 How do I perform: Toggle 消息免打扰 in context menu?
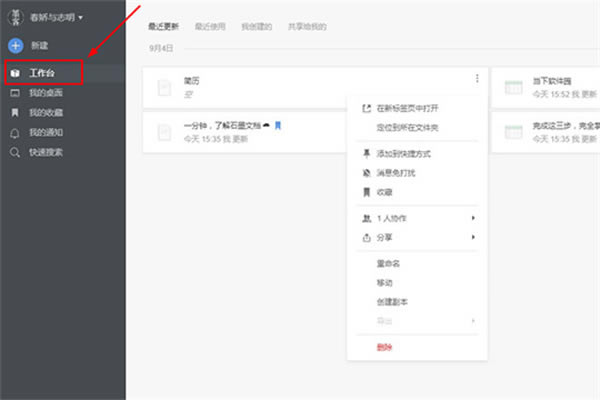point(398,172)
